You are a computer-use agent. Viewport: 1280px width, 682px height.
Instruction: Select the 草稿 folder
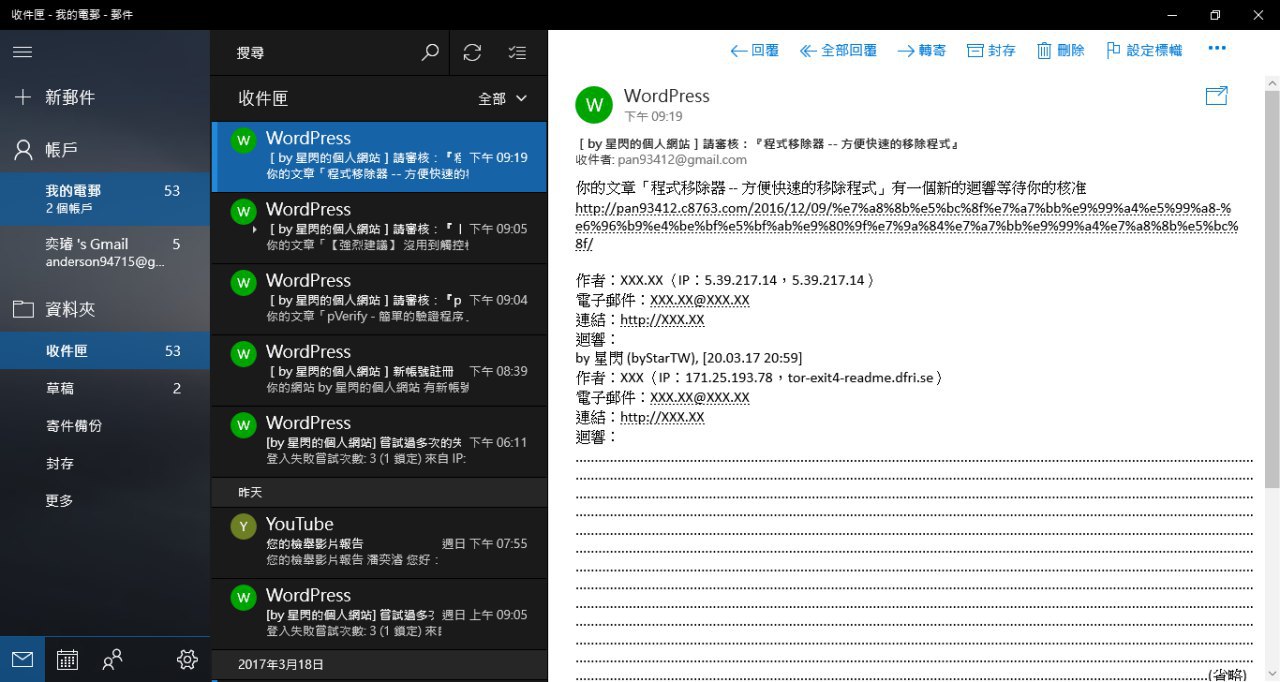coord(60,388)
